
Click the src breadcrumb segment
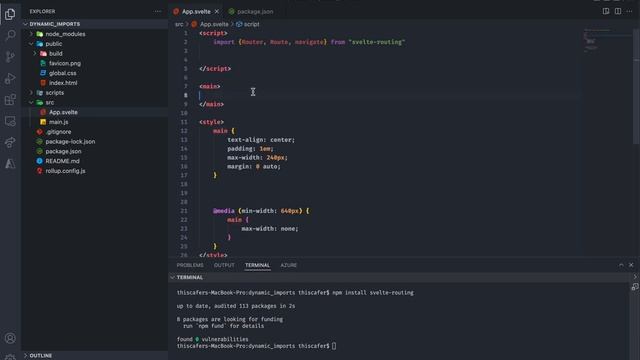click(179, 24)
